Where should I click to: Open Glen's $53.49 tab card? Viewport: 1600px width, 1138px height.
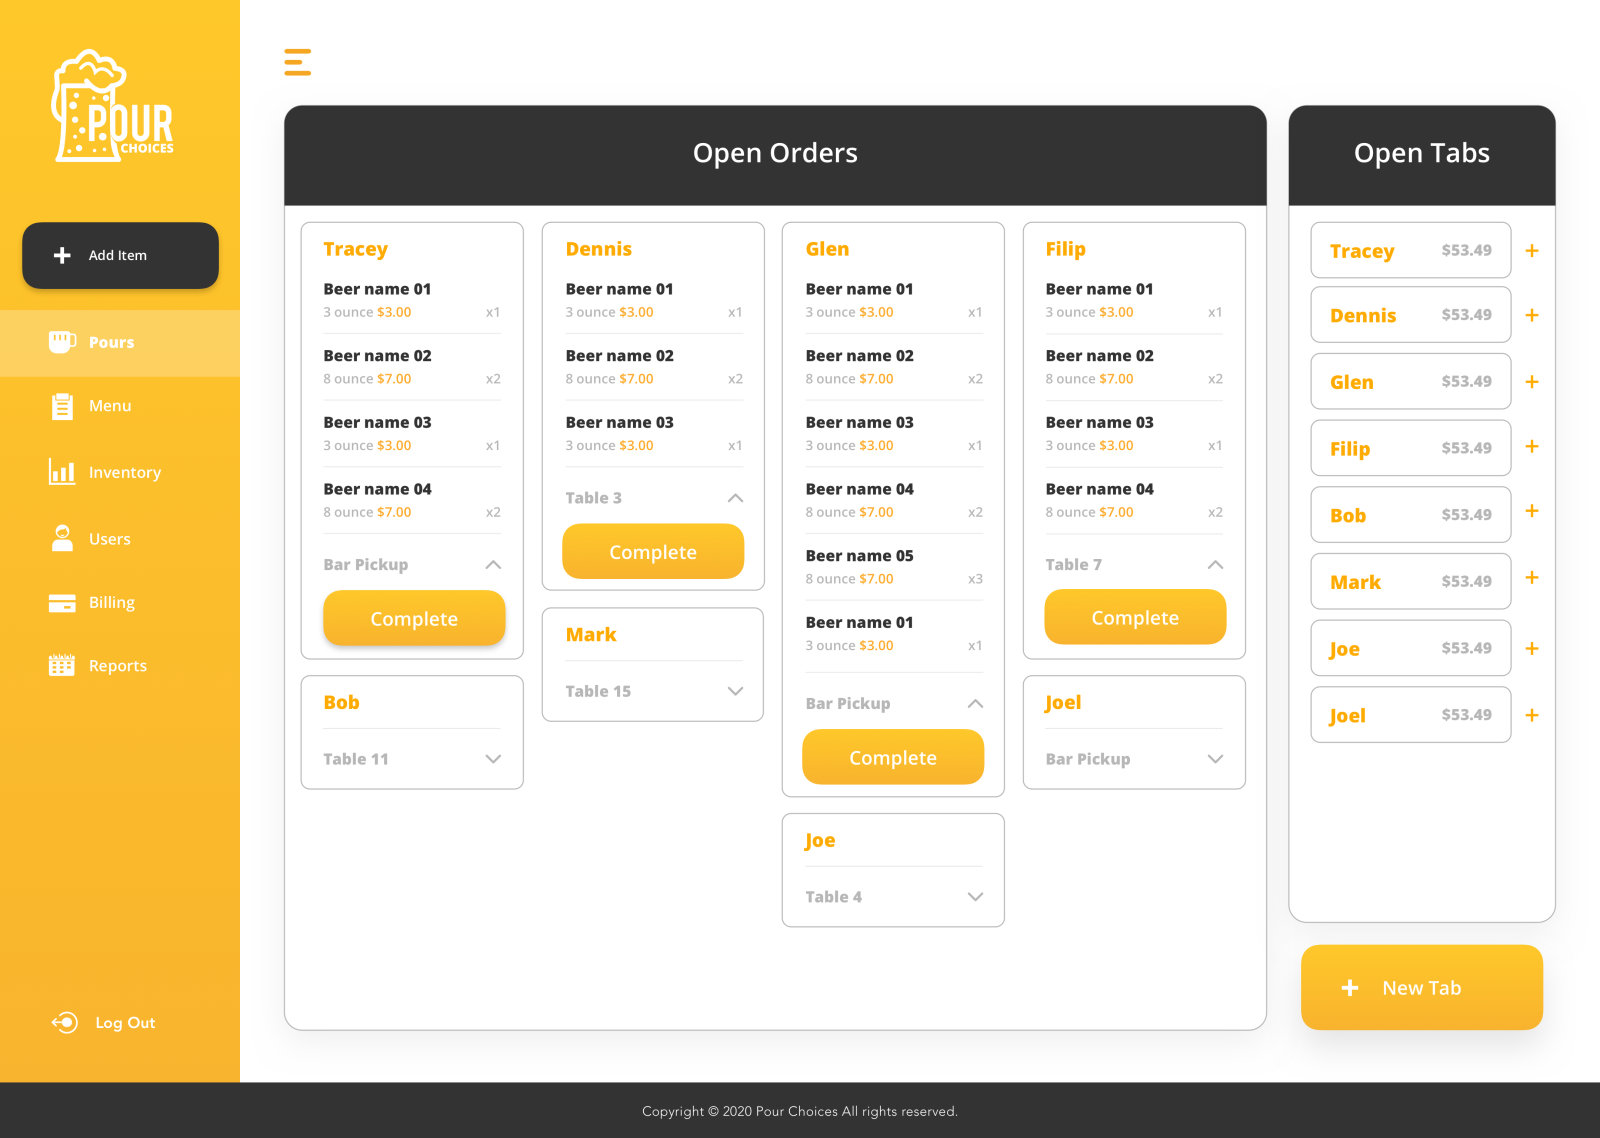(1410, 382)
